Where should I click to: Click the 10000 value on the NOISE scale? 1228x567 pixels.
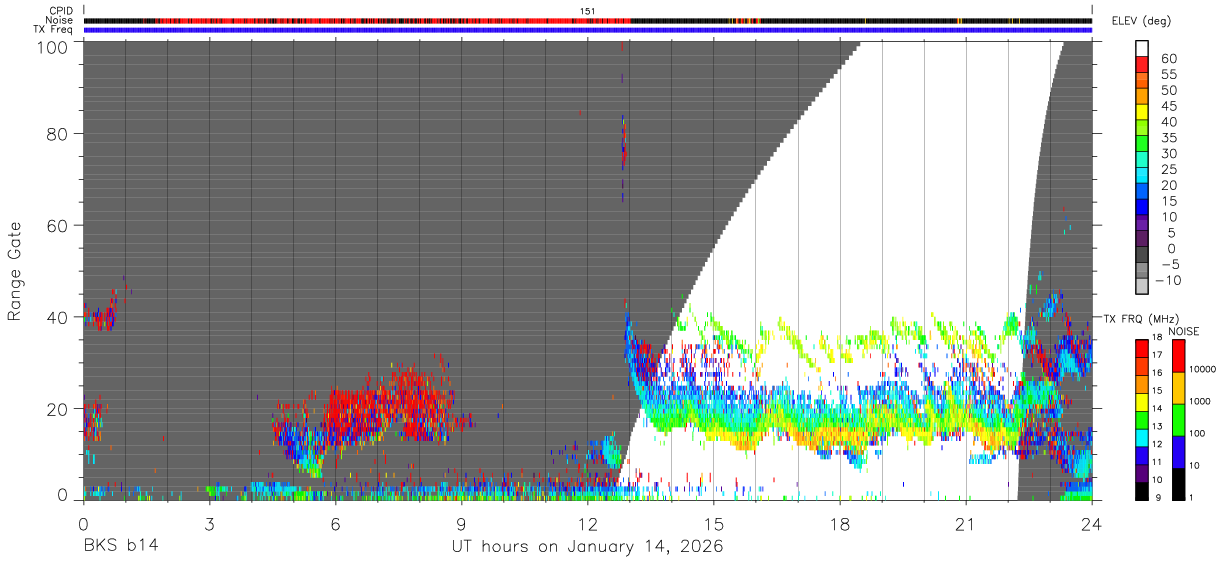coord(1205,368)
